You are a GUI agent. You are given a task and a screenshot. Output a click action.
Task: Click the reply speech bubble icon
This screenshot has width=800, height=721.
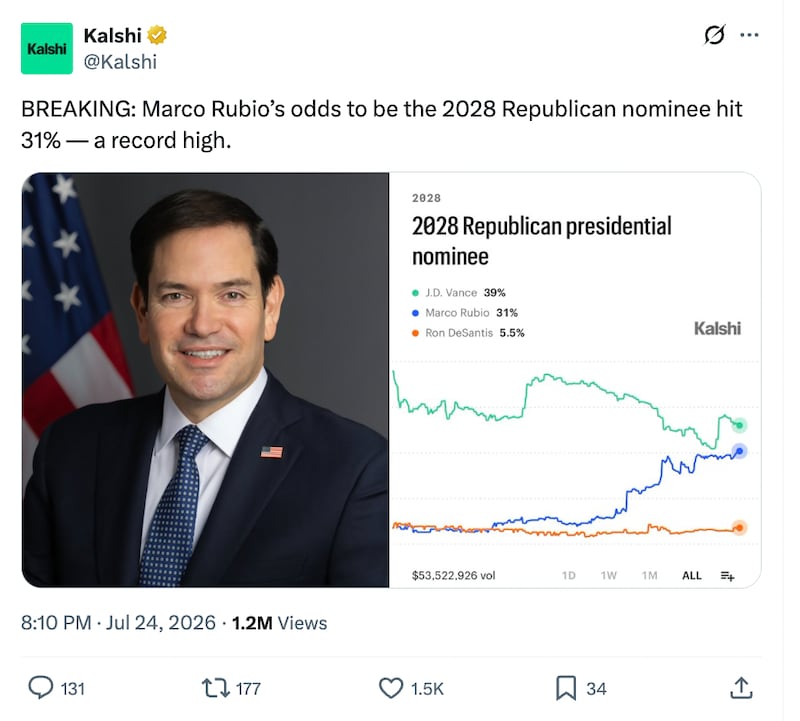point(40,687)
